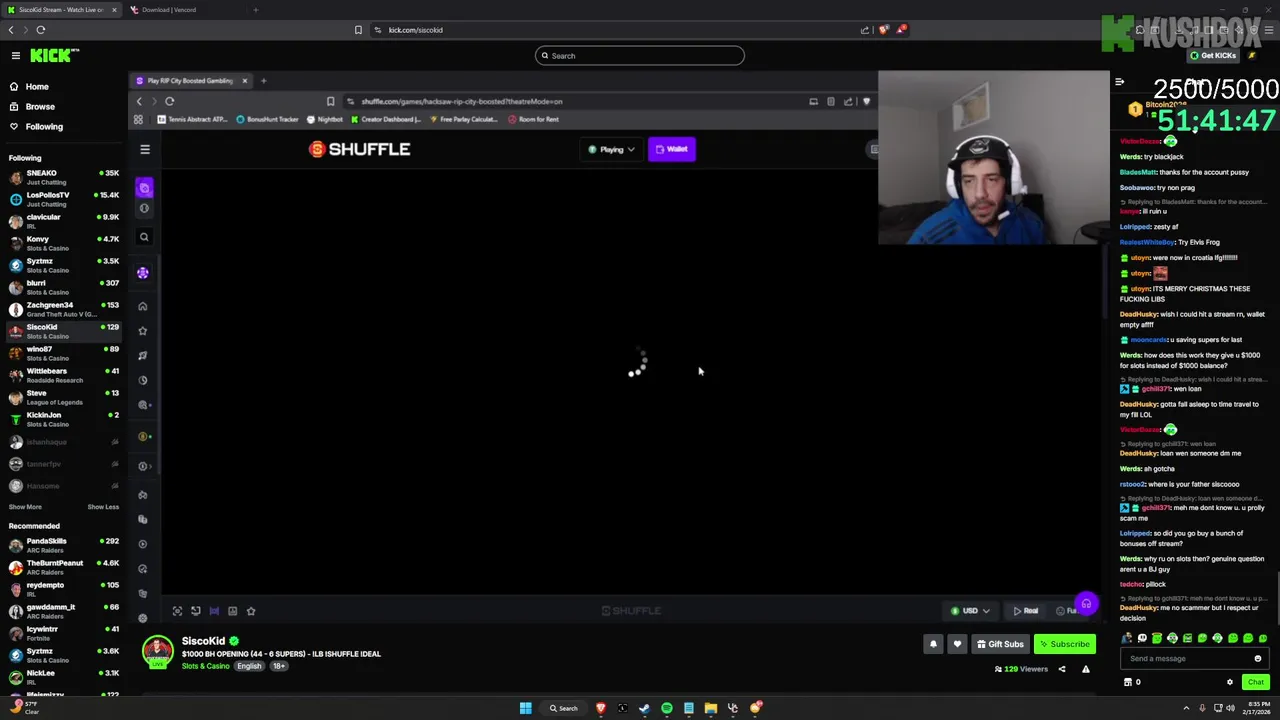Open Windows Start menu
Screen dimensions: 1280x720
(525, 708)
